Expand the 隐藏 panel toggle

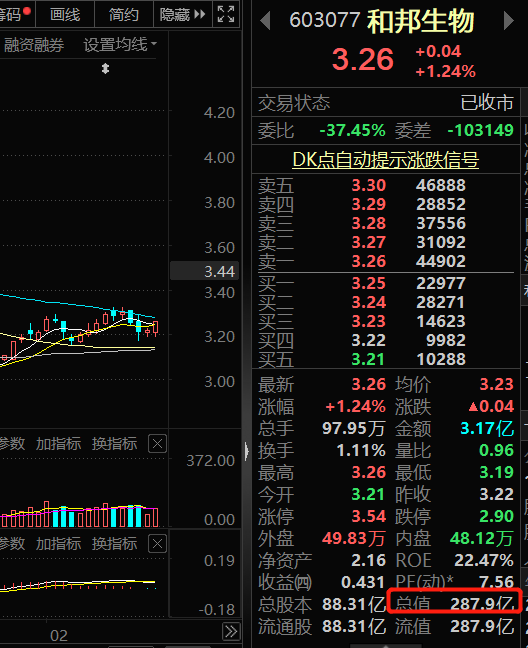click(x=182, y=14)
